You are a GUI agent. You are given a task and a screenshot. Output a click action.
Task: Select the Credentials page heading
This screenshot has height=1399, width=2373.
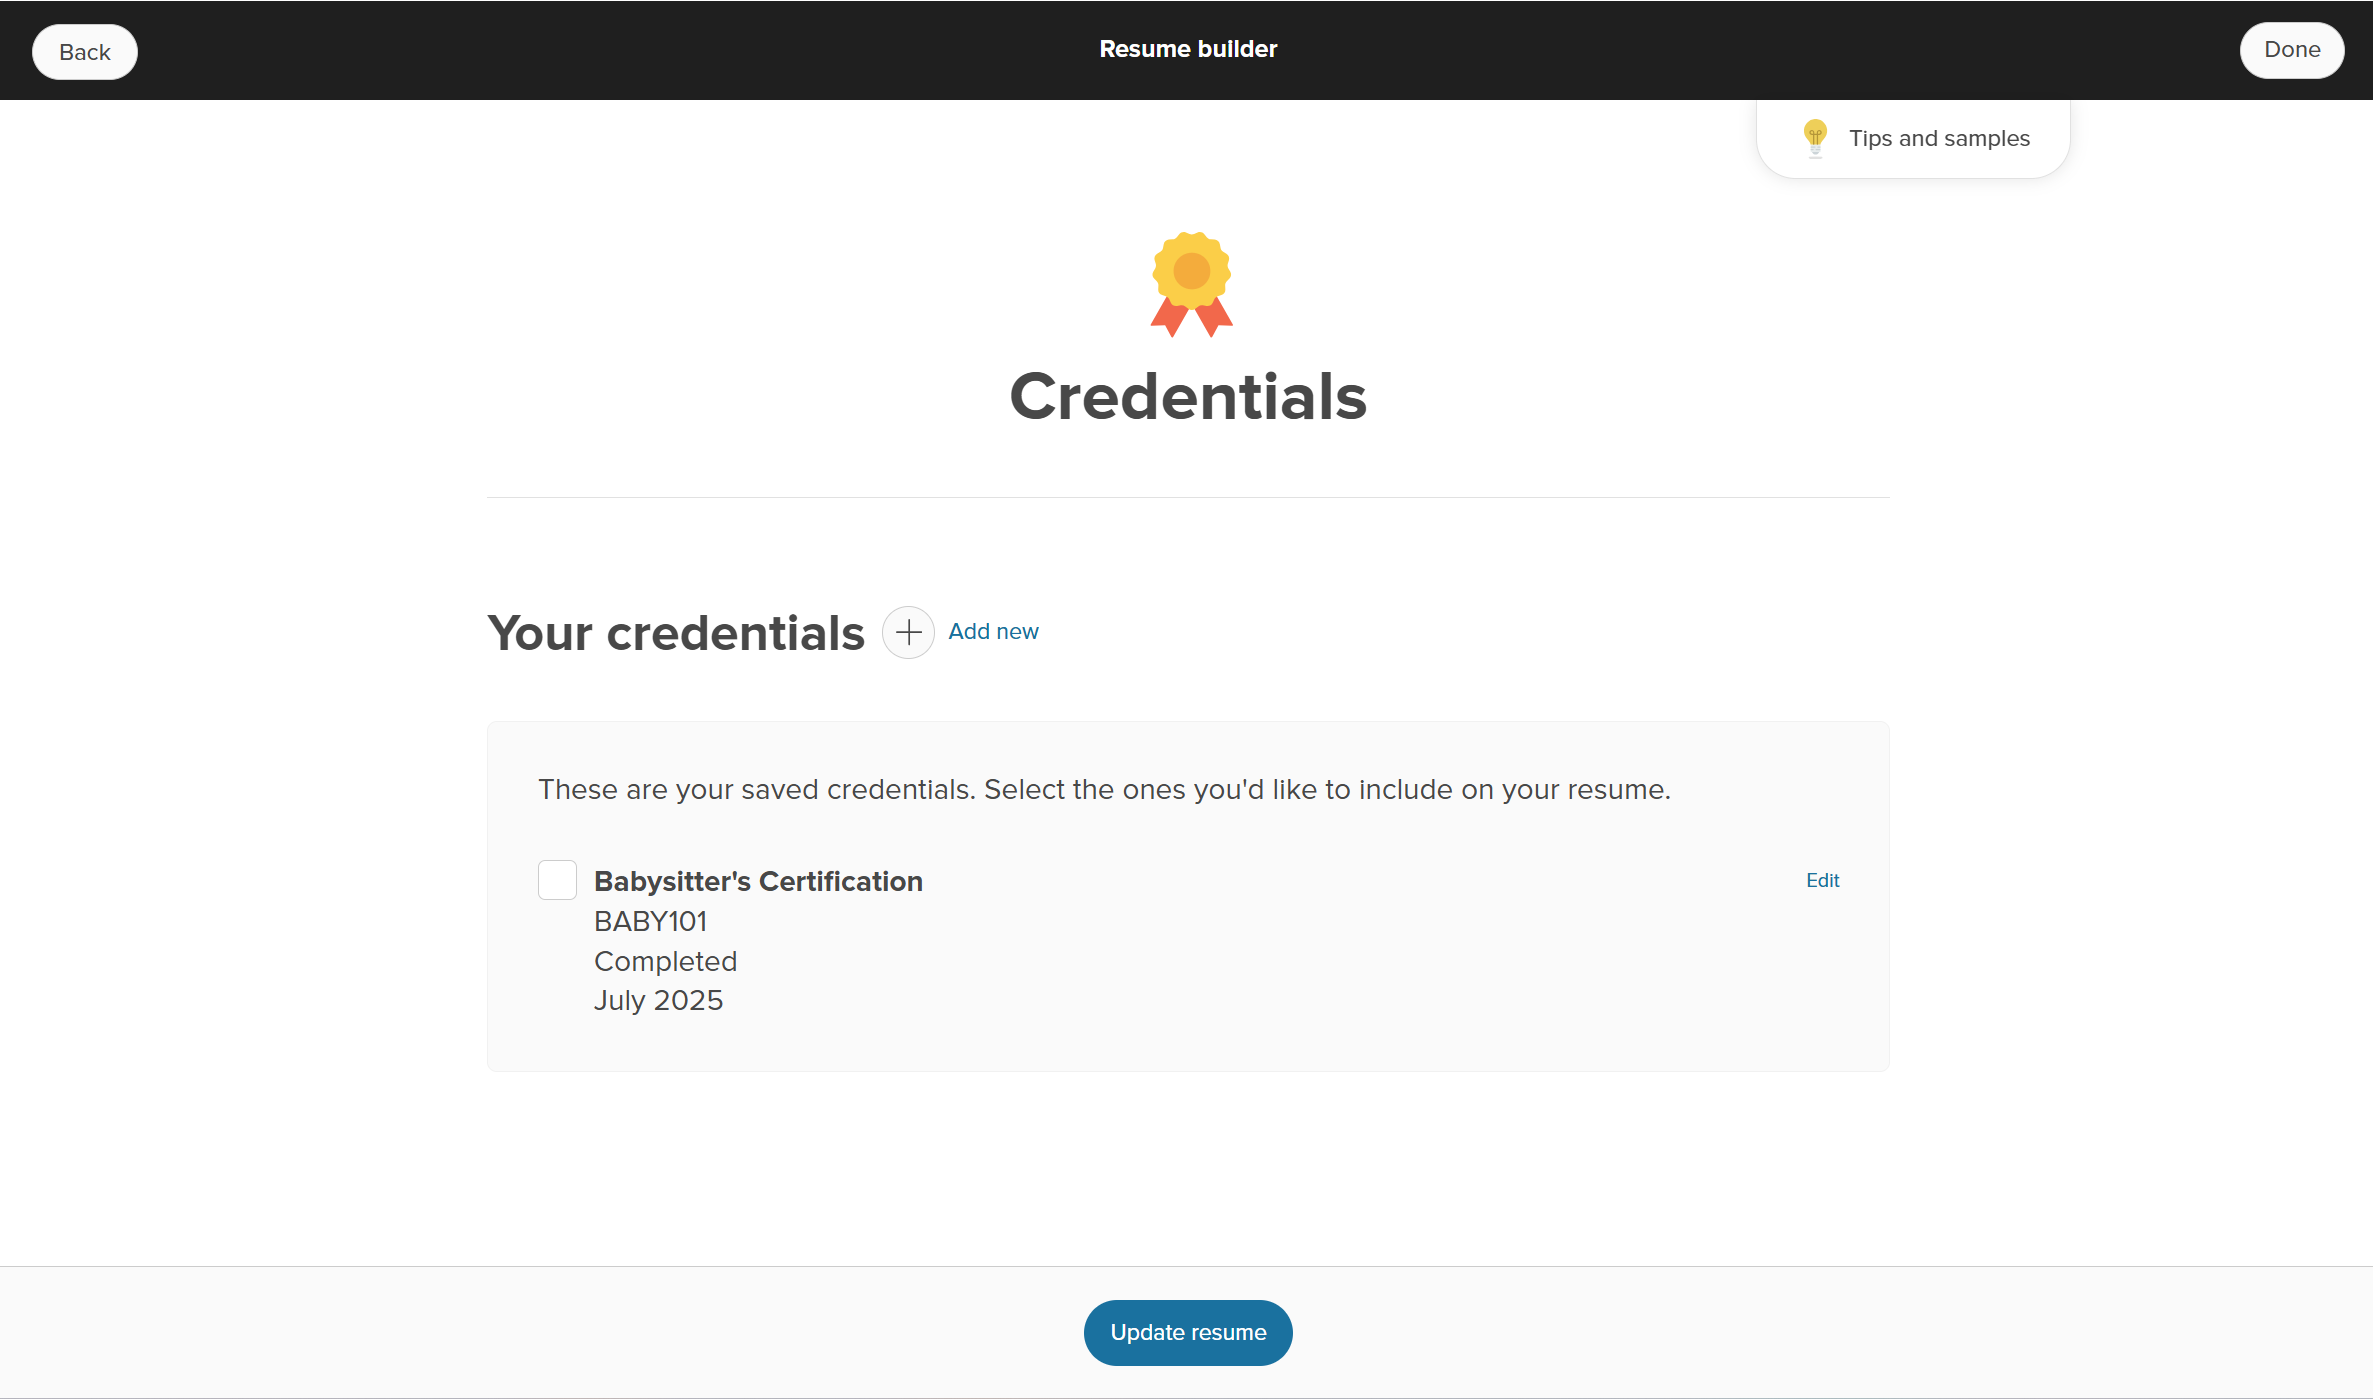(x=1188, y=396)
